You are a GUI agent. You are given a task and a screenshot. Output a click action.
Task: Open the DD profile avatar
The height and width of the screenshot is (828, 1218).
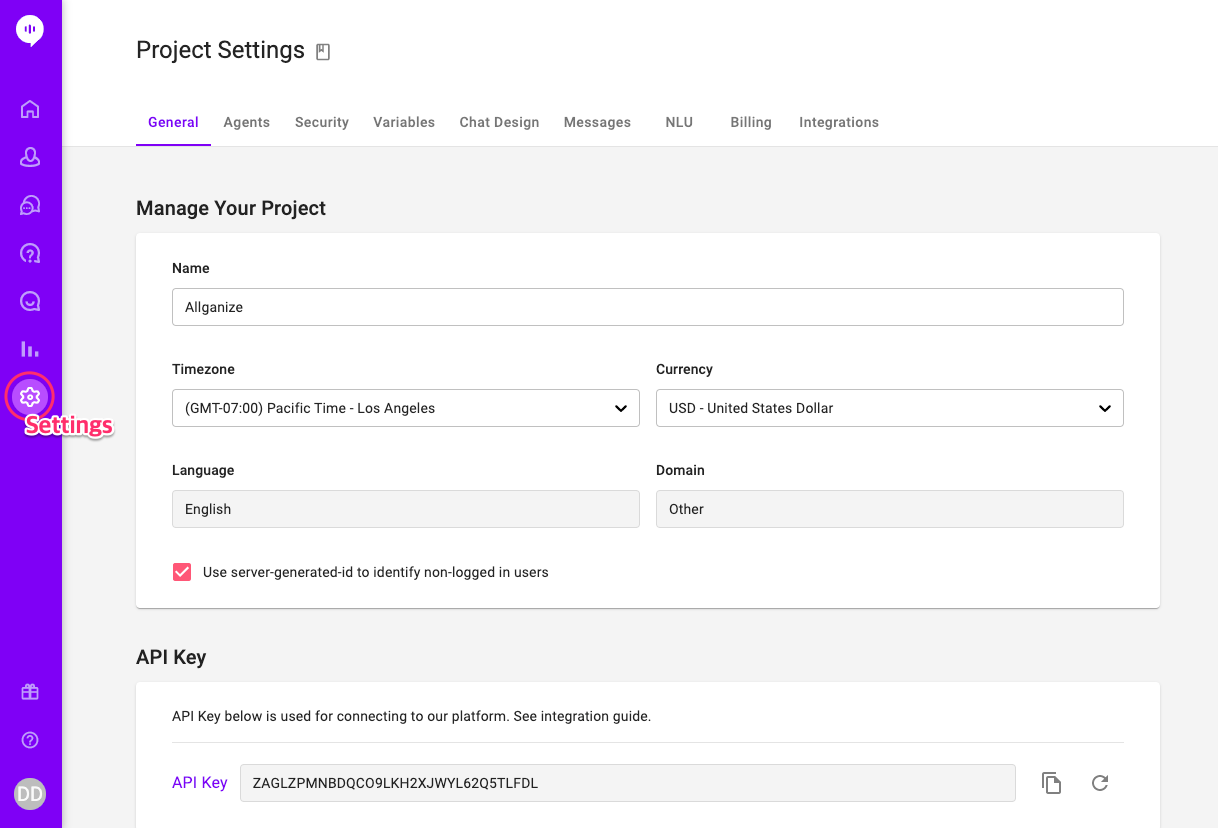coord(30,793)
